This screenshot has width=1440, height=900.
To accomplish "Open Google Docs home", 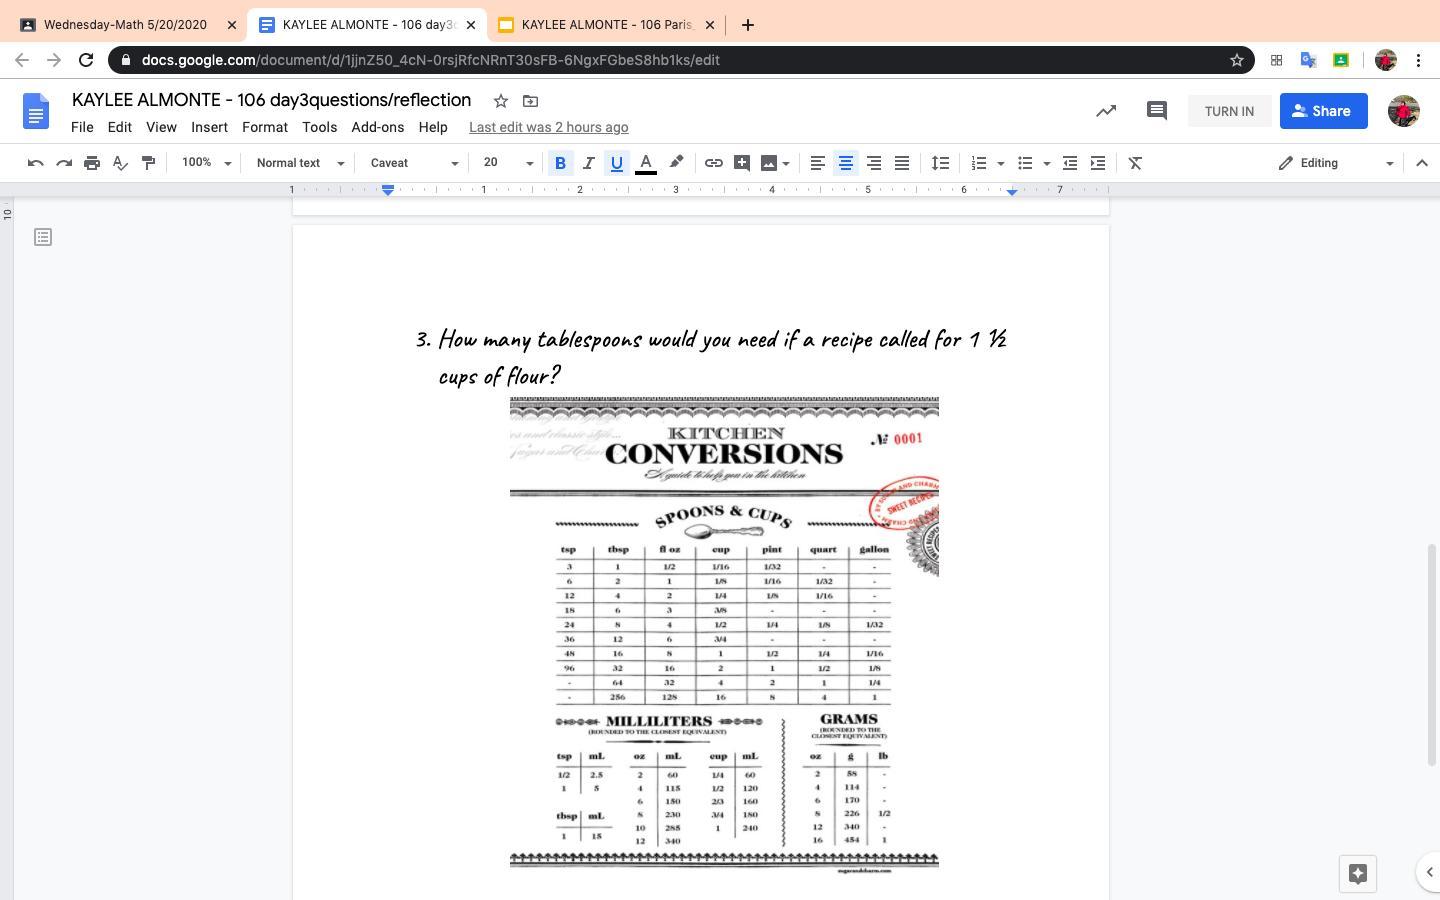I will click(36, 111).
